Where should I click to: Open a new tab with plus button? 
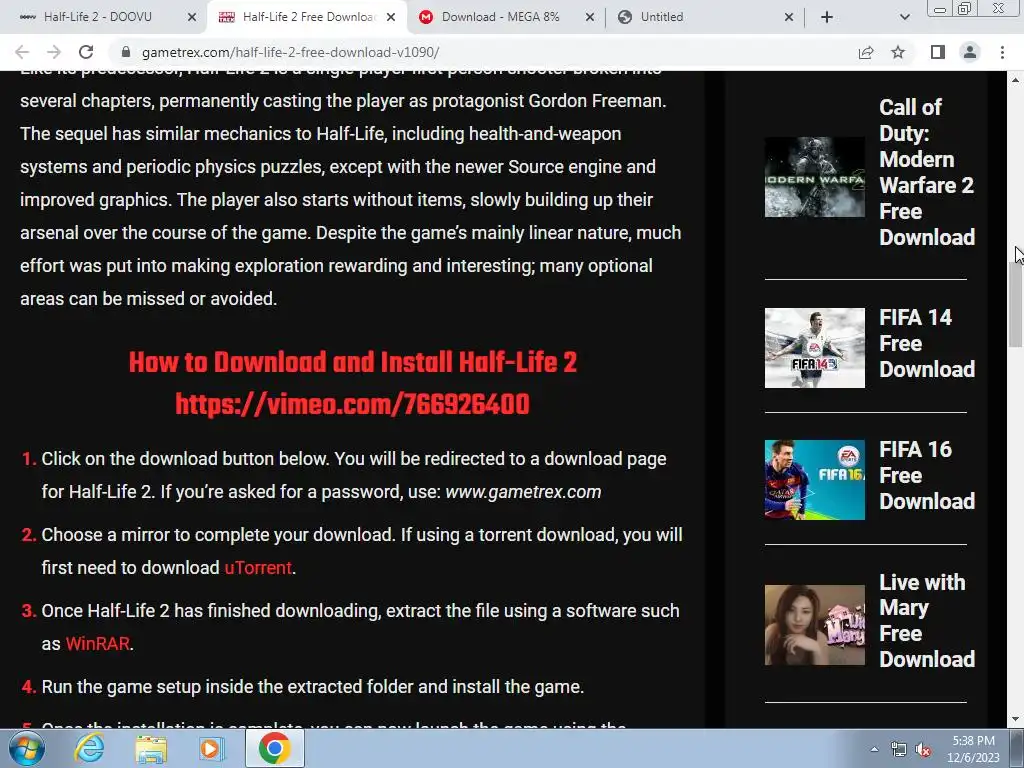[827, 18]
